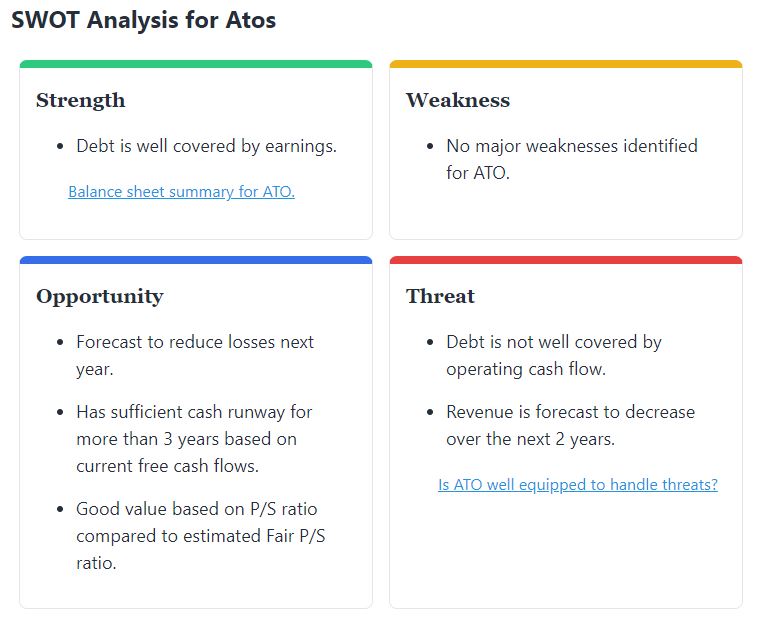
Task: Select the Opportunity card title
Action: 100,297
